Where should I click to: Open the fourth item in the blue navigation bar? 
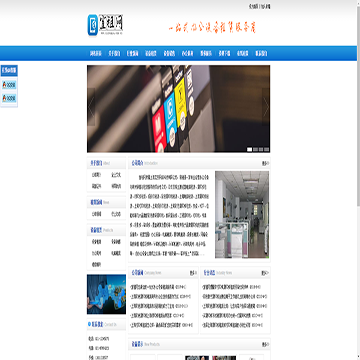151,53
